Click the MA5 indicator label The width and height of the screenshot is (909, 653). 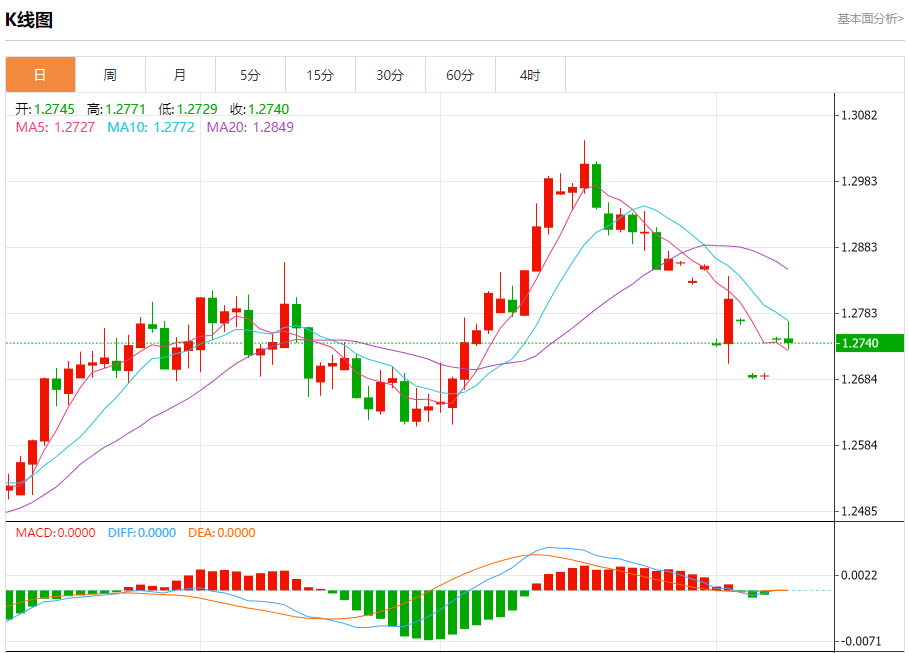coord(55,127)
